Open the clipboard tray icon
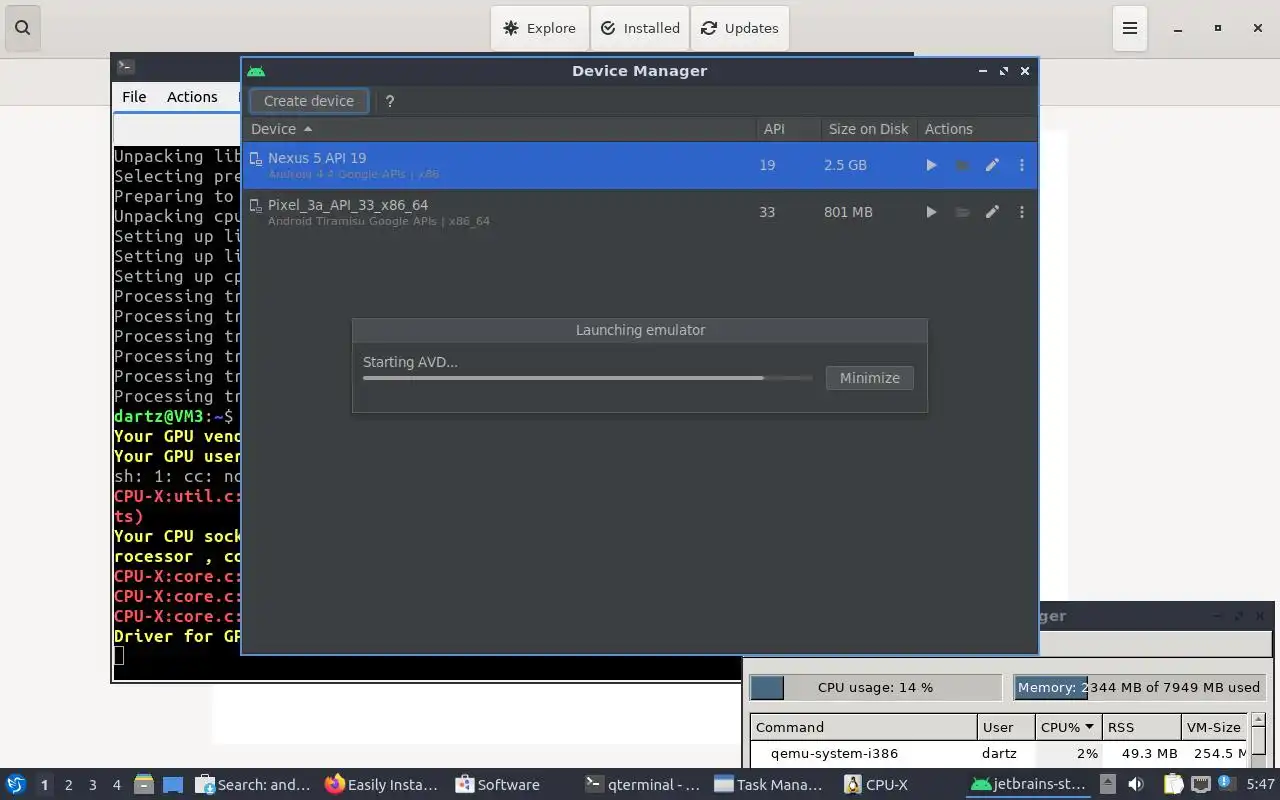This screenshot has height=800, width=1280. pyautogui.click(x=1173, y=785)
